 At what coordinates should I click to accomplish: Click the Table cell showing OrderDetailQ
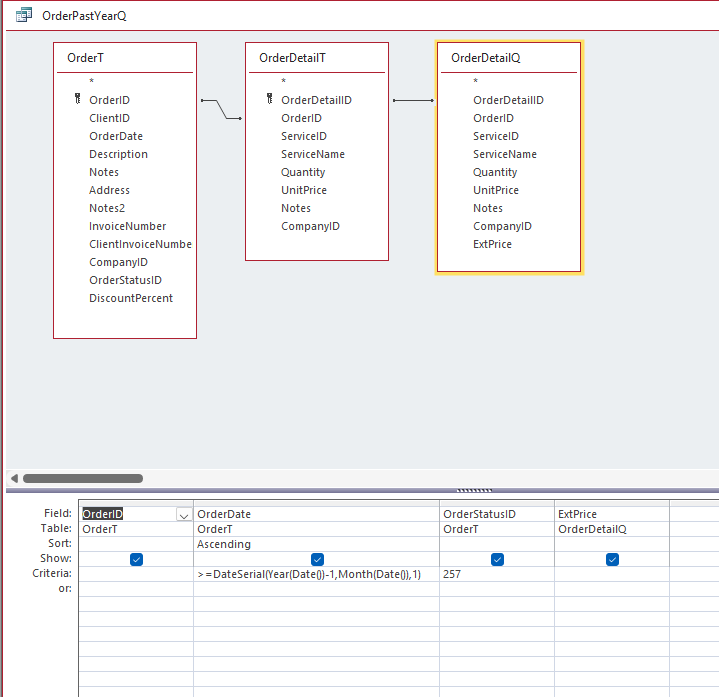coord(612,529)
